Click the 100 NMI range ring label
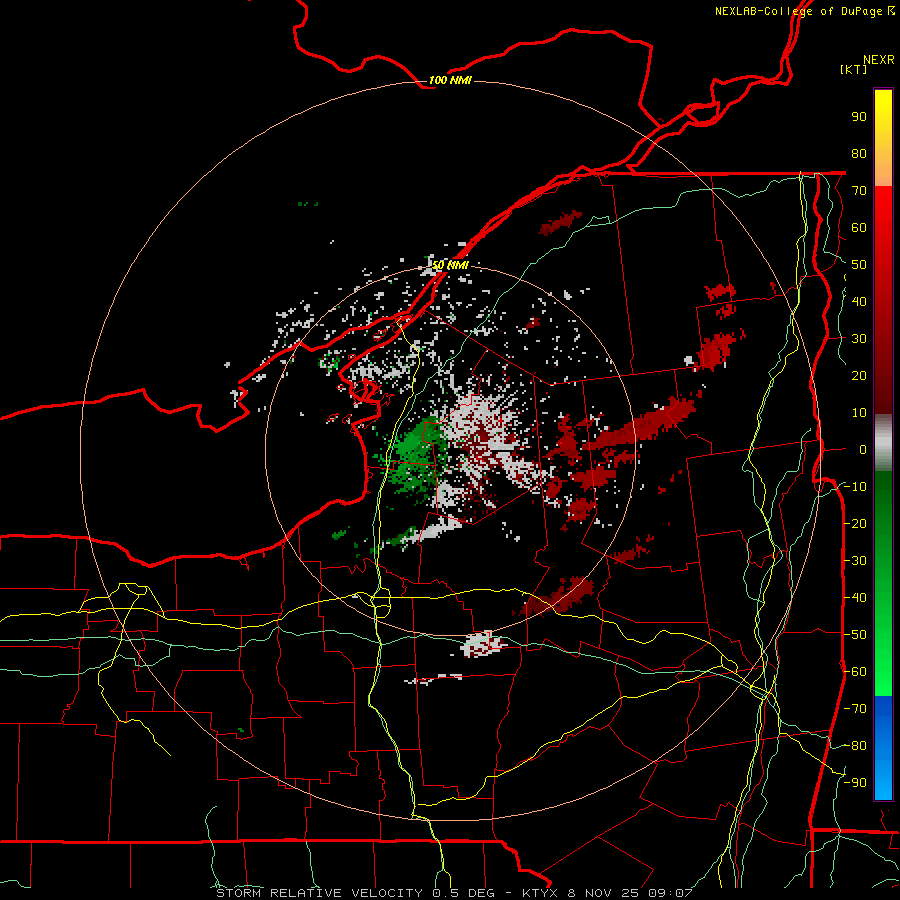 point(450,80)
